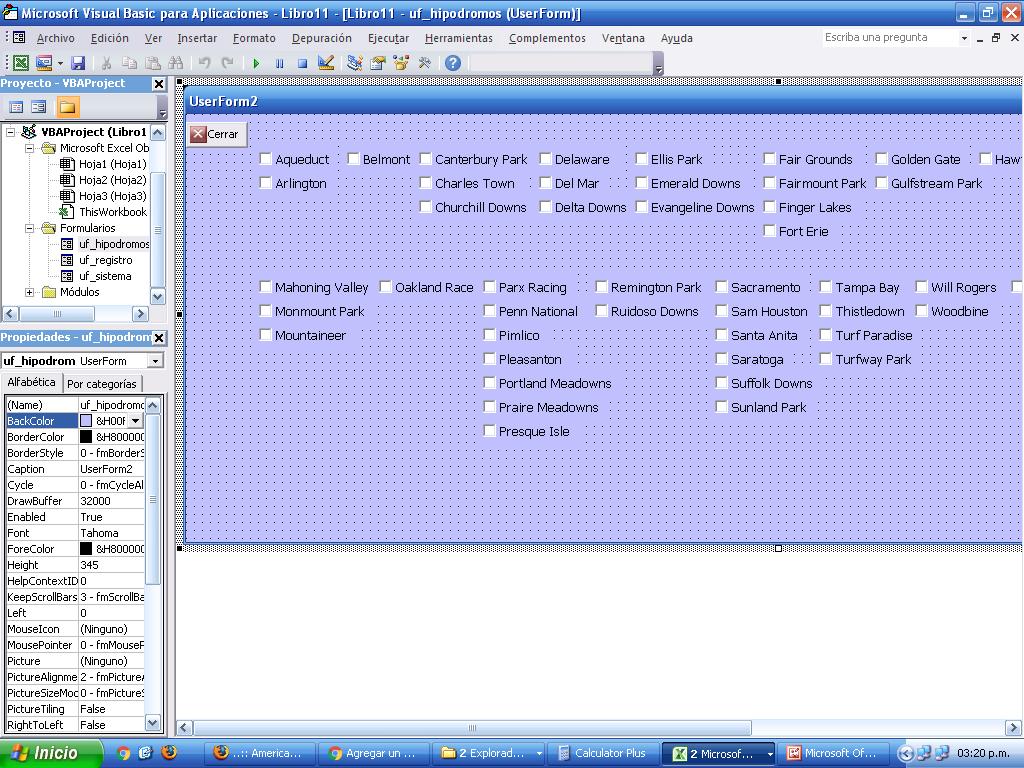
Task: Open the Escriba una pregunta dropdown arrow
Action: coord(964,38)
